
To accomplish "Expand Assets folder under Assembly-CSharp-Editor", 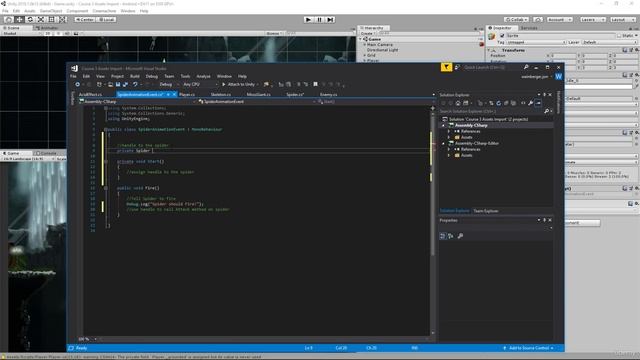I will click(449, 156).
